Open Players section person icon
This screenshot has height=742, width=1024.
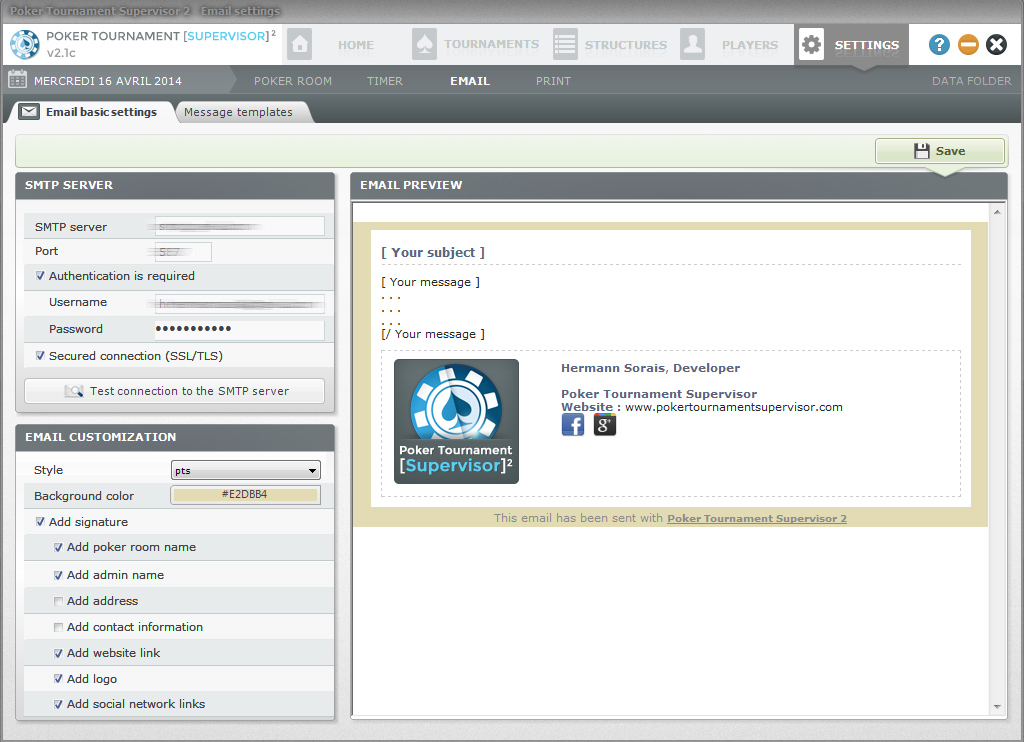coord(693,45)
